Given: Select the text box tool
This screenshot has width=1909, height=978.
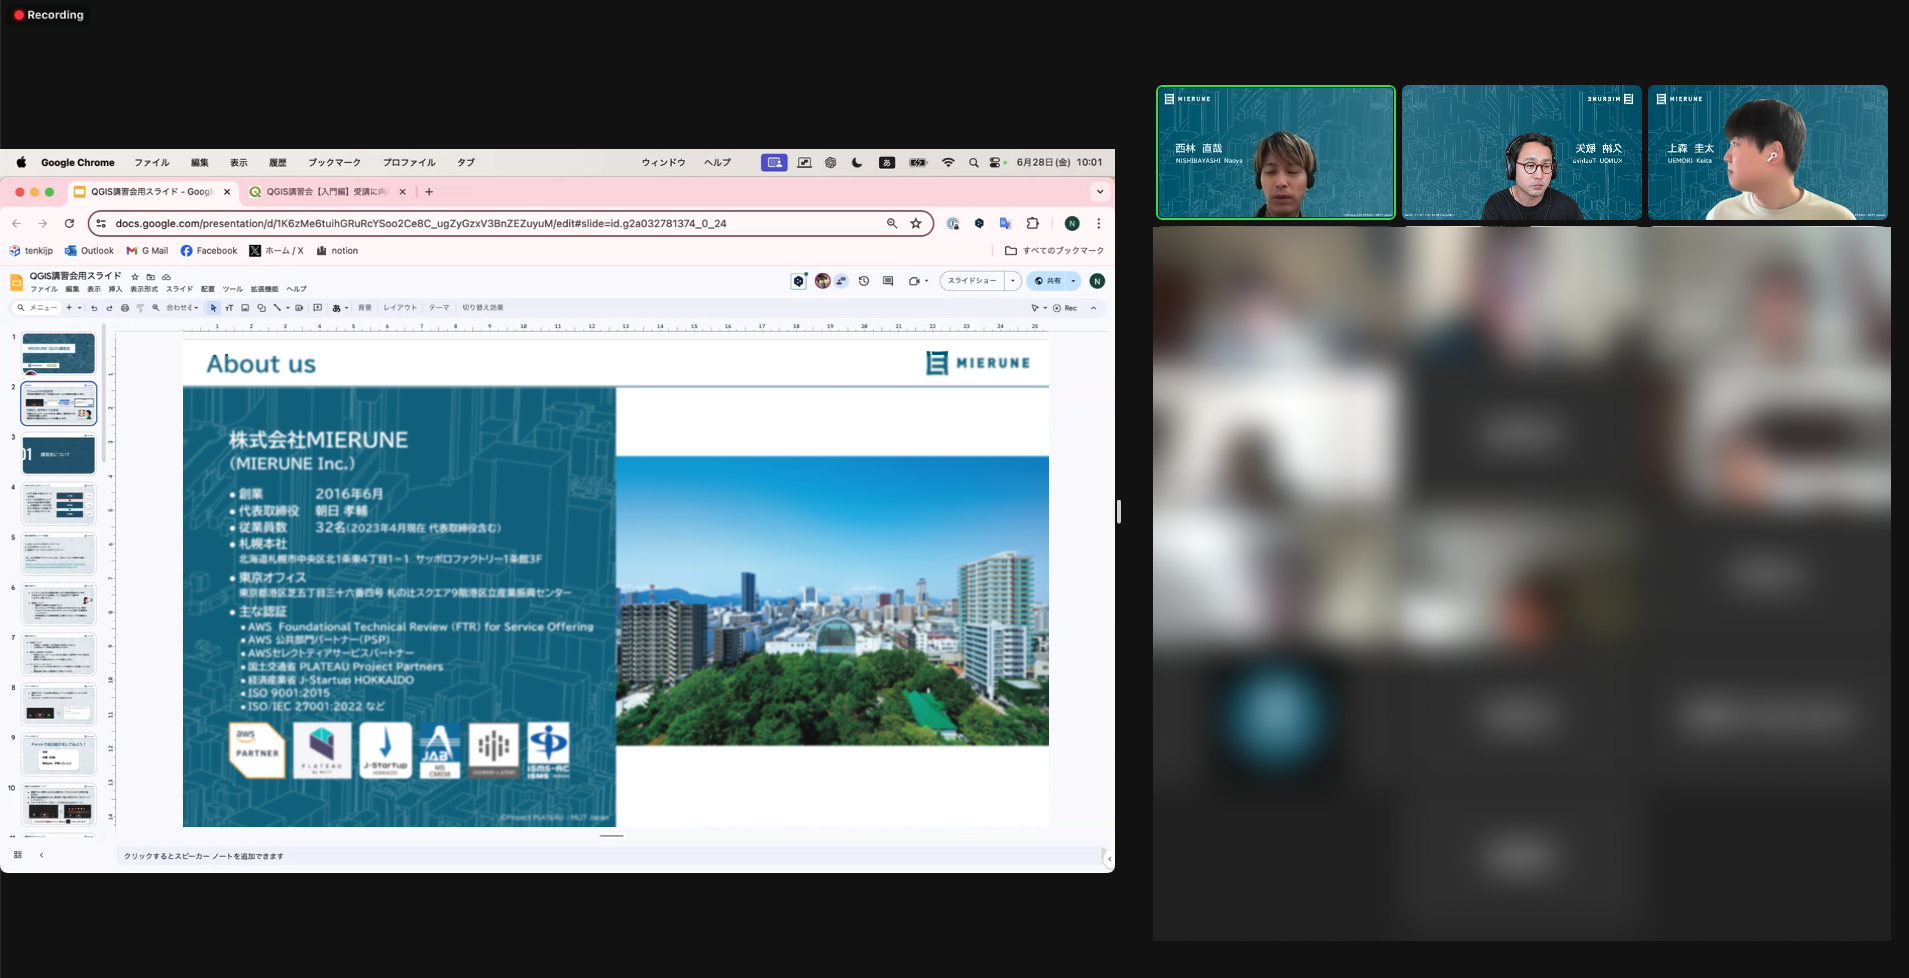Looking at the screenshot, I should 229,308.
